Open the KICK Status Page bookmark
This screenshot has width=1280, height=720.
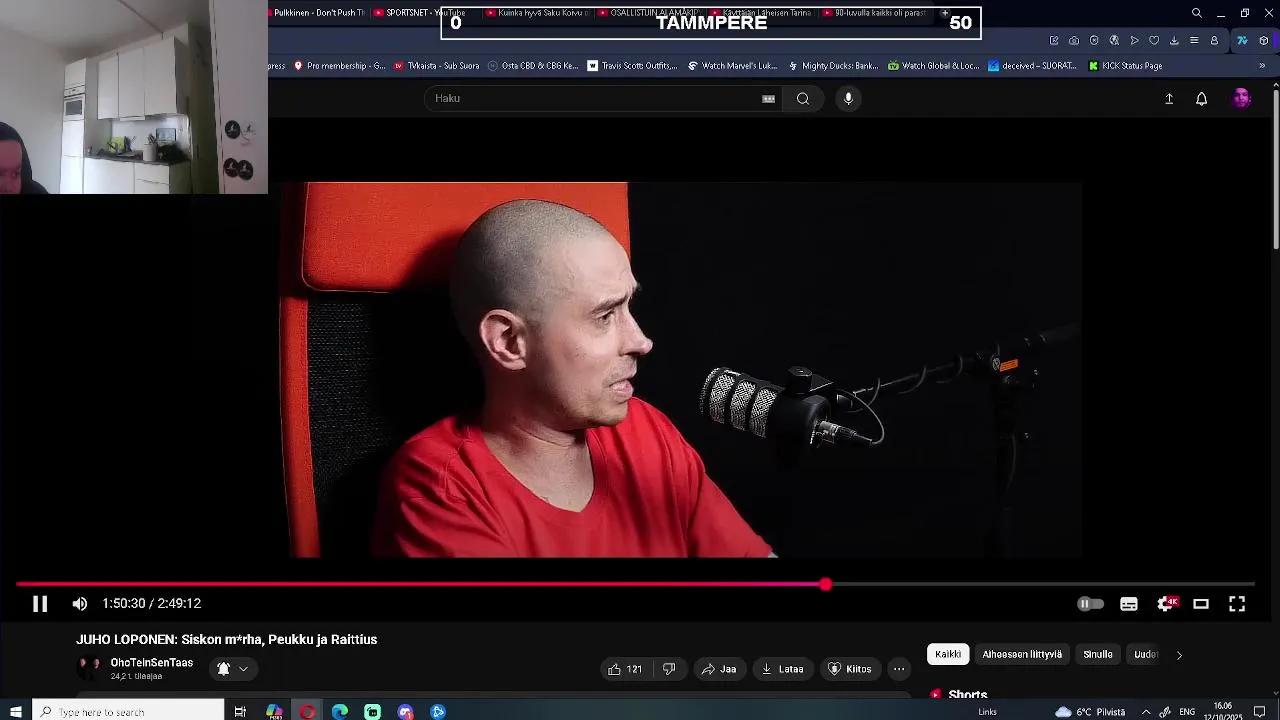pos(1125,66)
